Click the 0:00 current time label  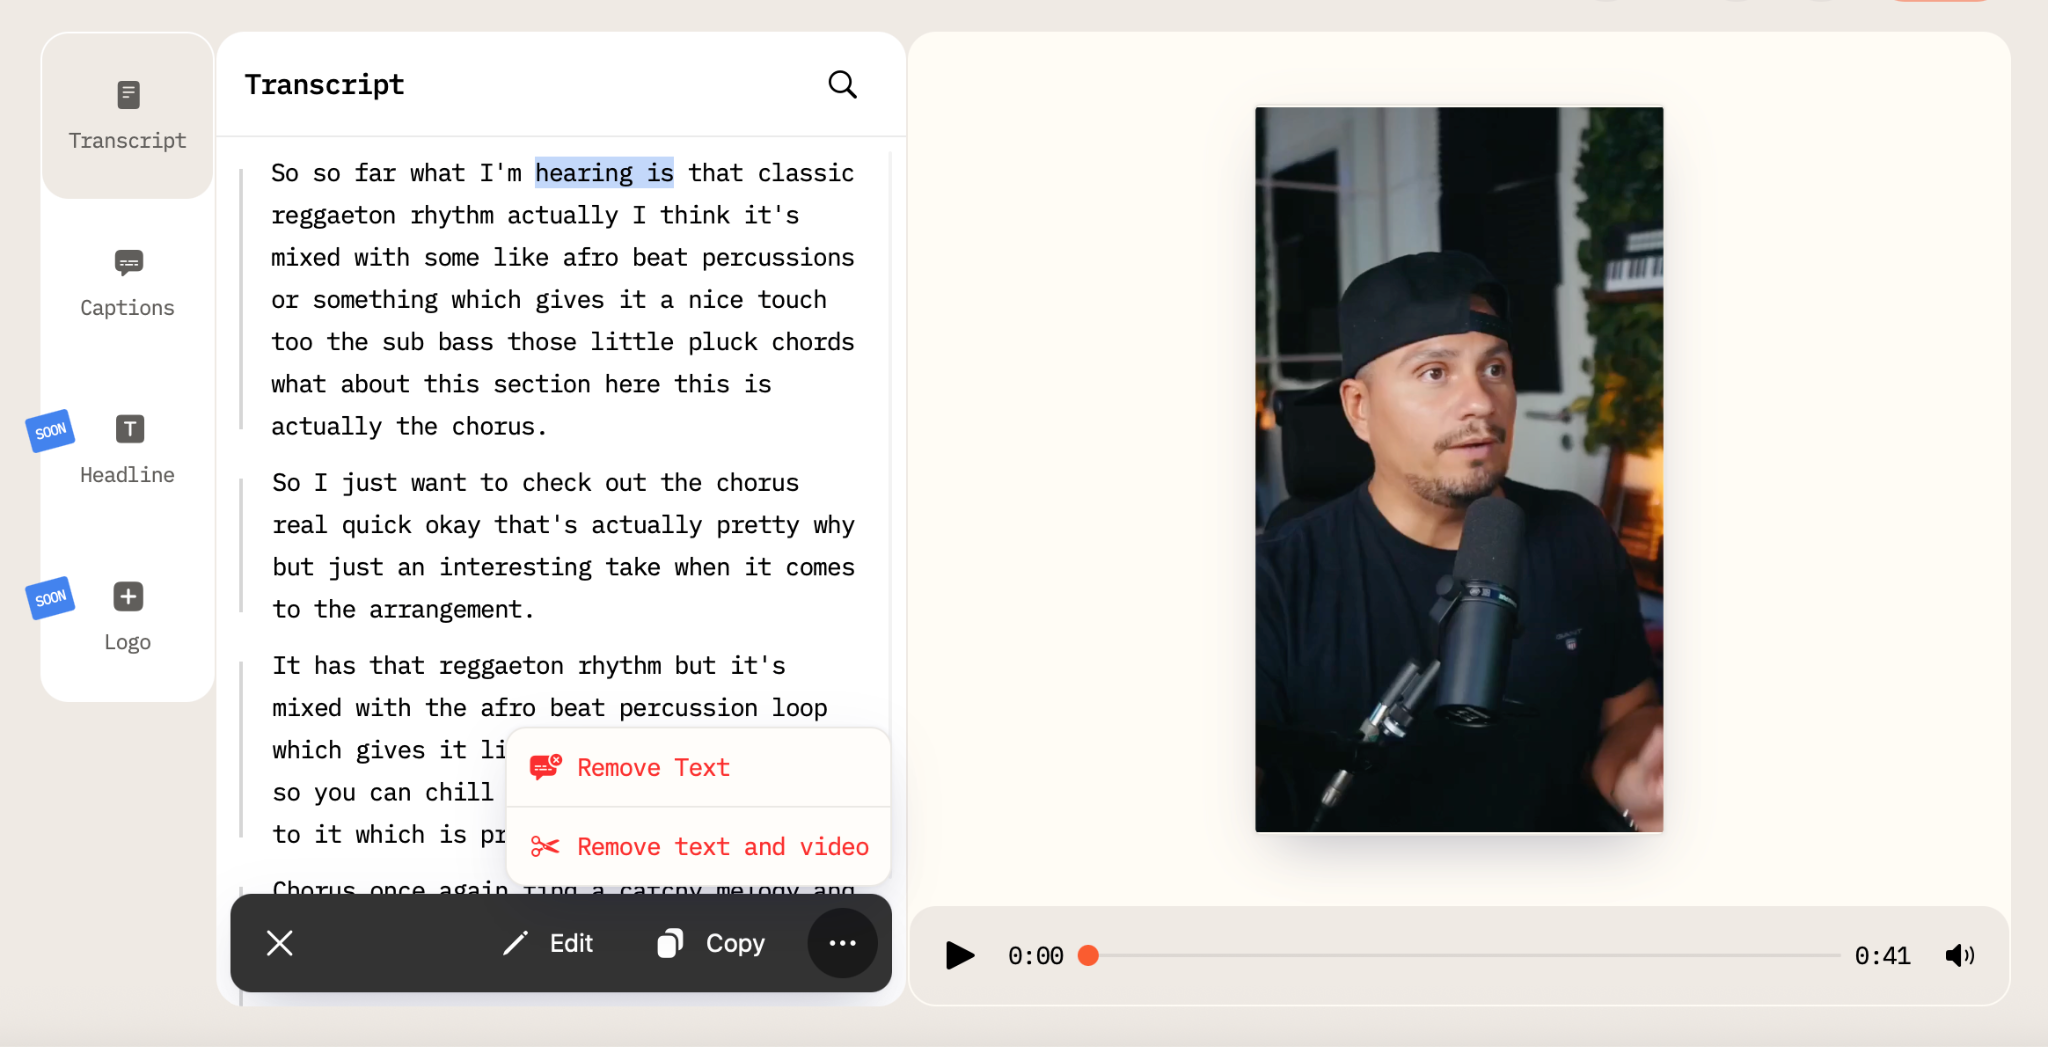[x=1035, y=956]
